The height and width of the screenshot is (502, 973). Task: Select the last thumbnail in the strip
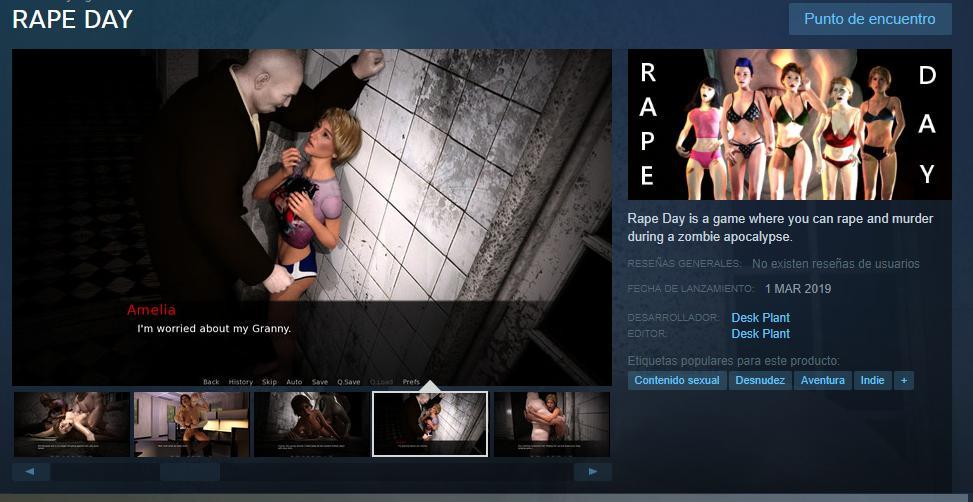pos(552,424)
